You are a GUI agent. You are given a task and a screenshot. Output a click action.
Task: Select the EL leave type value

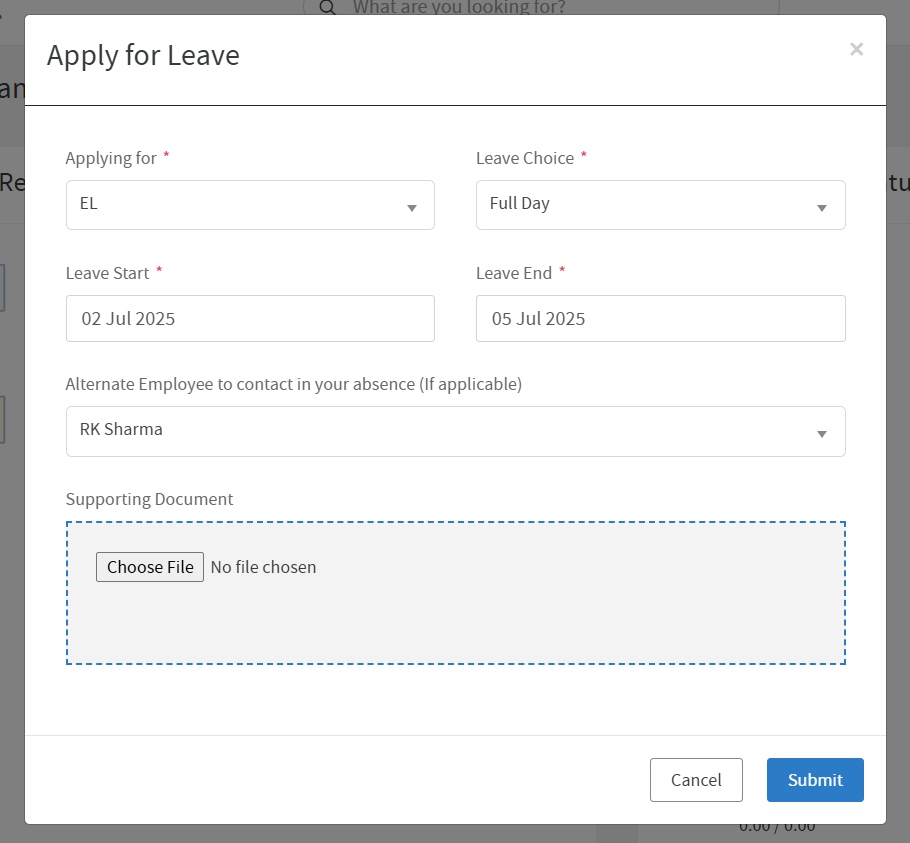pos(89,204)
